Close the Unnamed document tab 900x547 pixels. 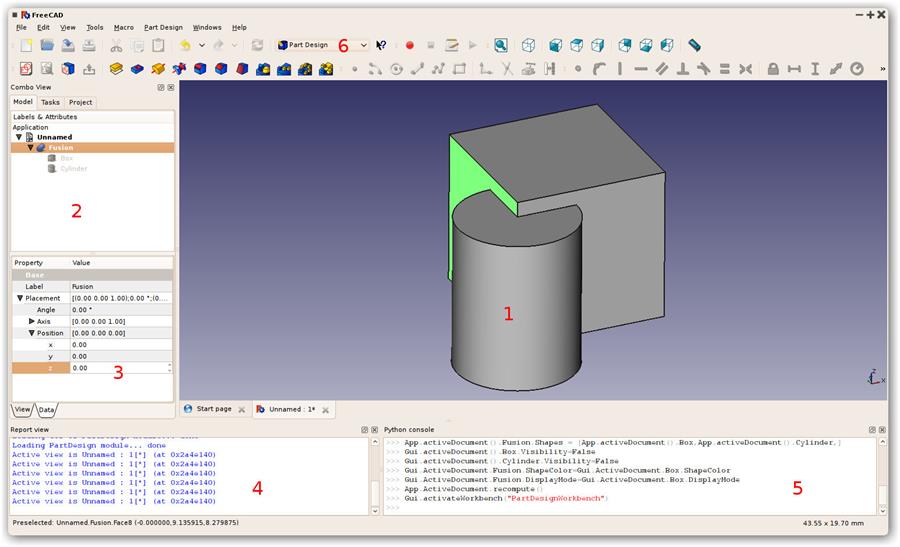[x=326, y=409]
